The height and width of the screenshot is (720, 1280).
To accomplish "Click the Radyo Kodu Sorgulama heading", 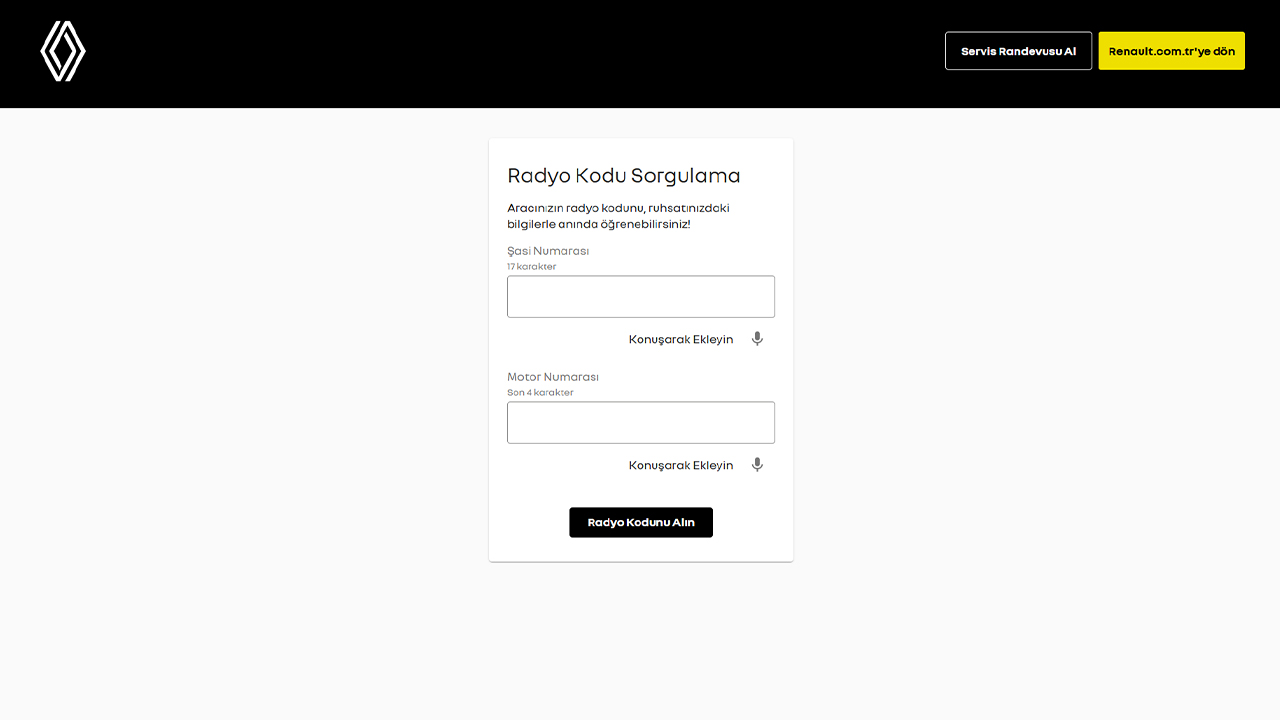I will [x=624, y=175].
